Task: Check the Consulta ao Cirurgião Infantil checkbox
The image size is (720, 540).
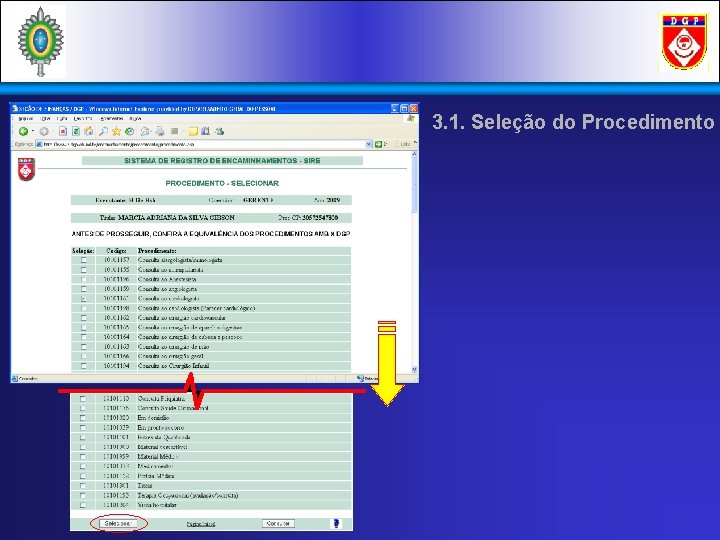Action: pos(83,366)
